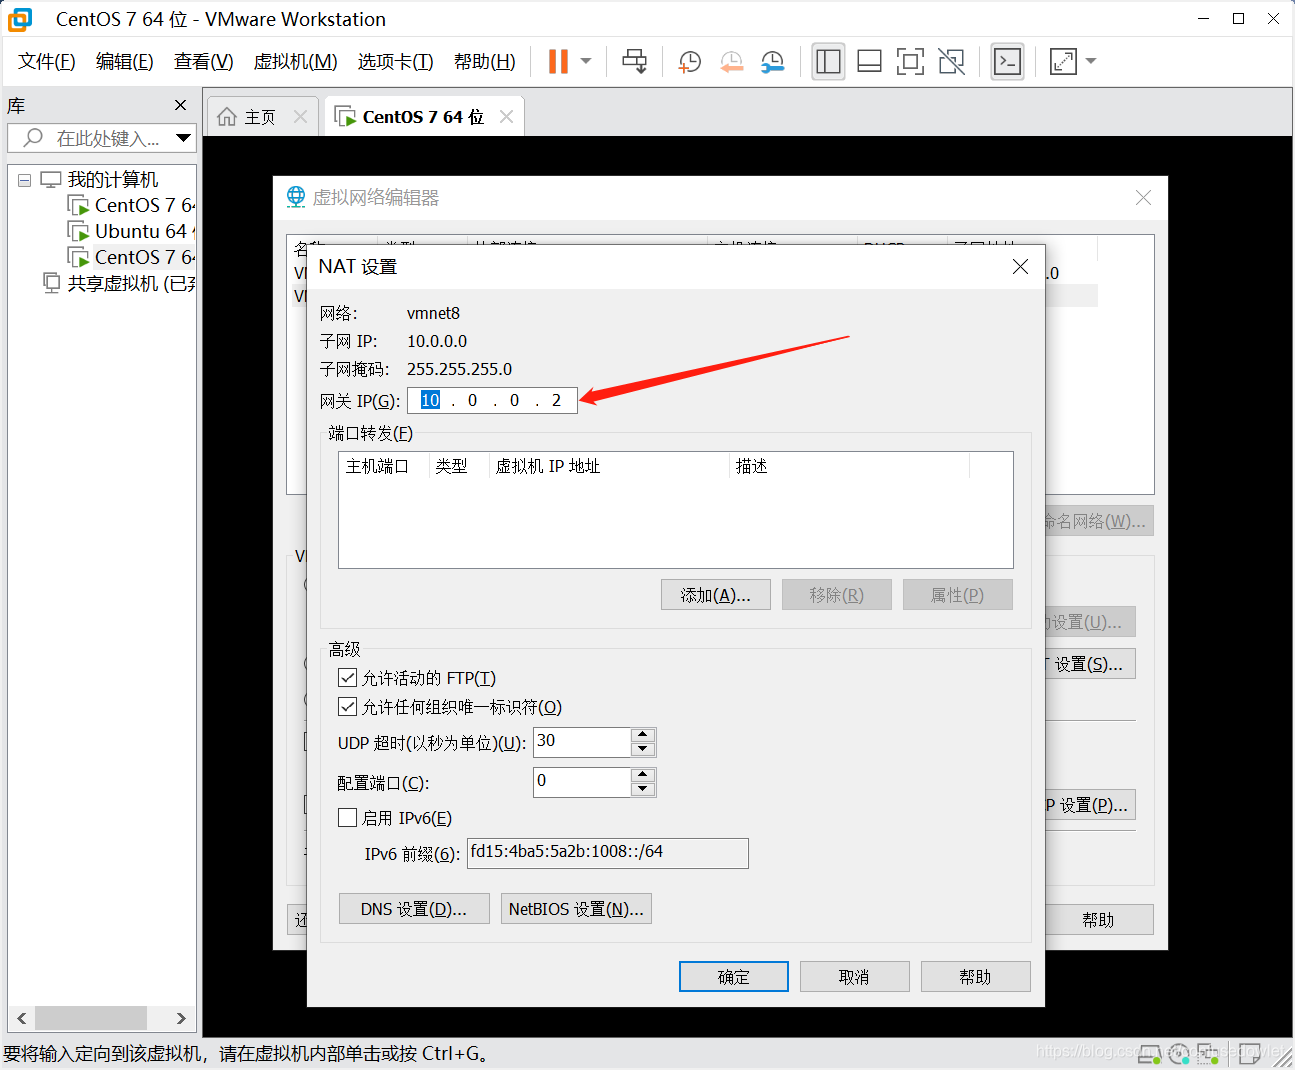Toggle 允许活动的 FTP checkbox
Image resolution: width=1295 pixels, height=1070 pixels.
pyautogui.click(x=348, y=678)
